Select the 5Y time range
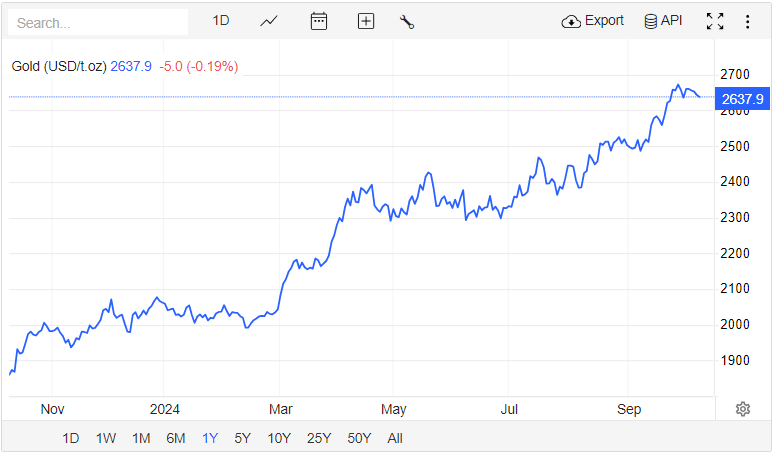 coord(242,438)
